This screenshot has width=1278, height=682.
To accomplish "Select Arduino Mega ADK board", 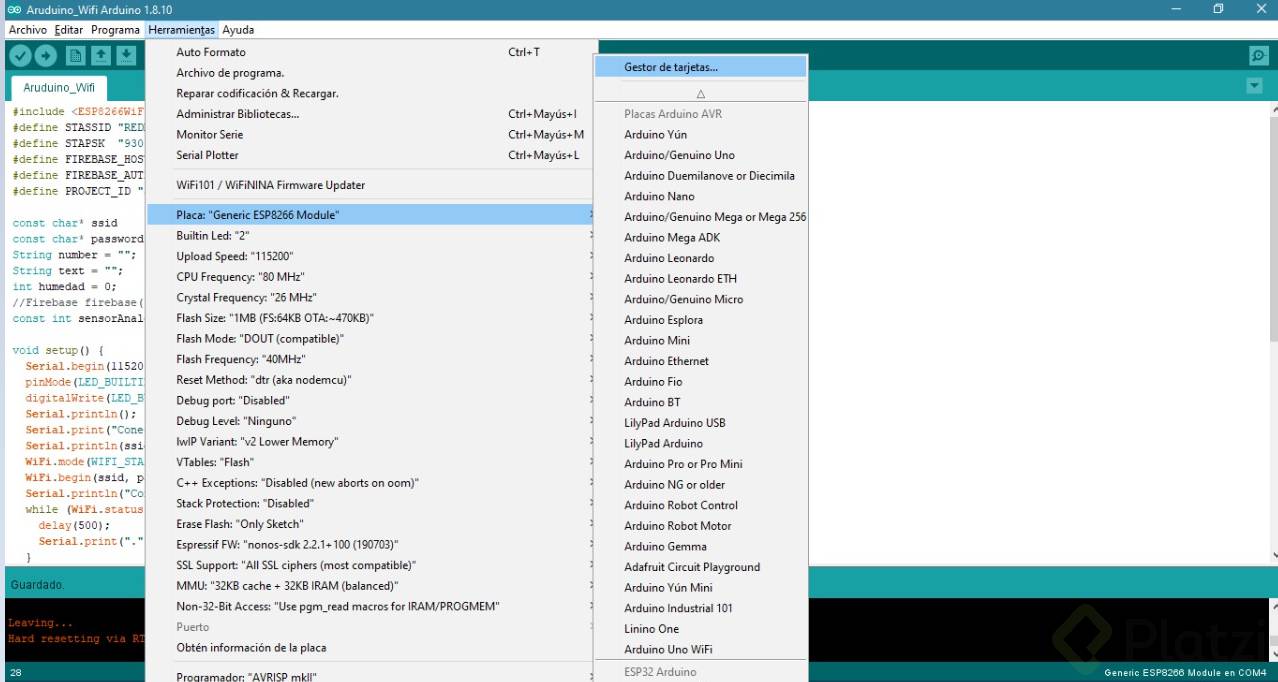I will [700, 237].
